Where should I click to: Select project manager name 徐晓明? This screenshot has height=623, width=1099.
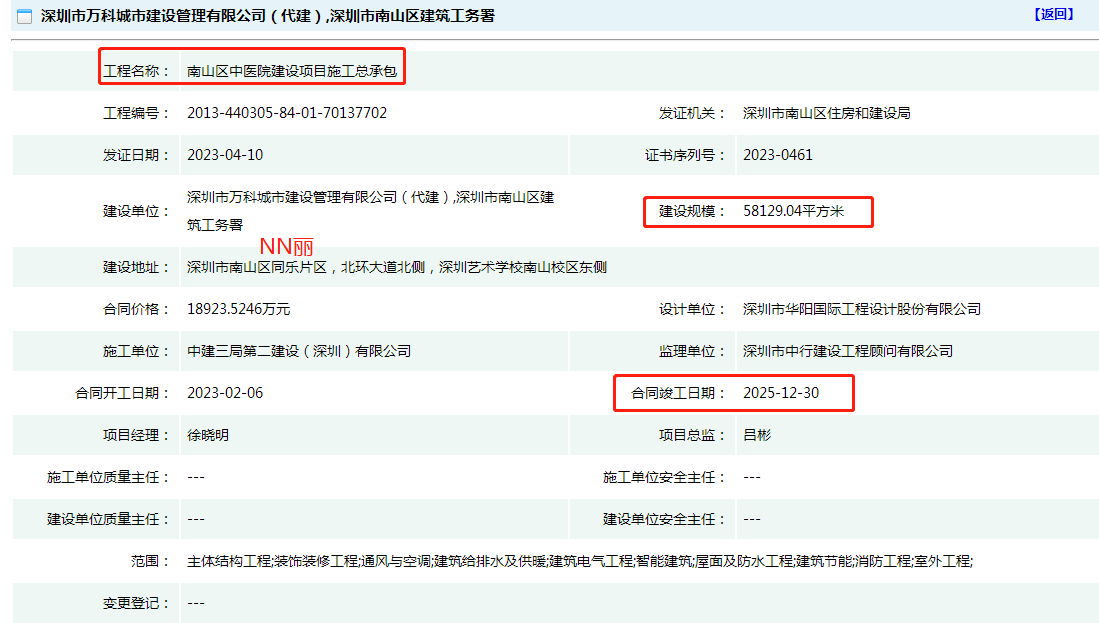click(x=208, y=435)
